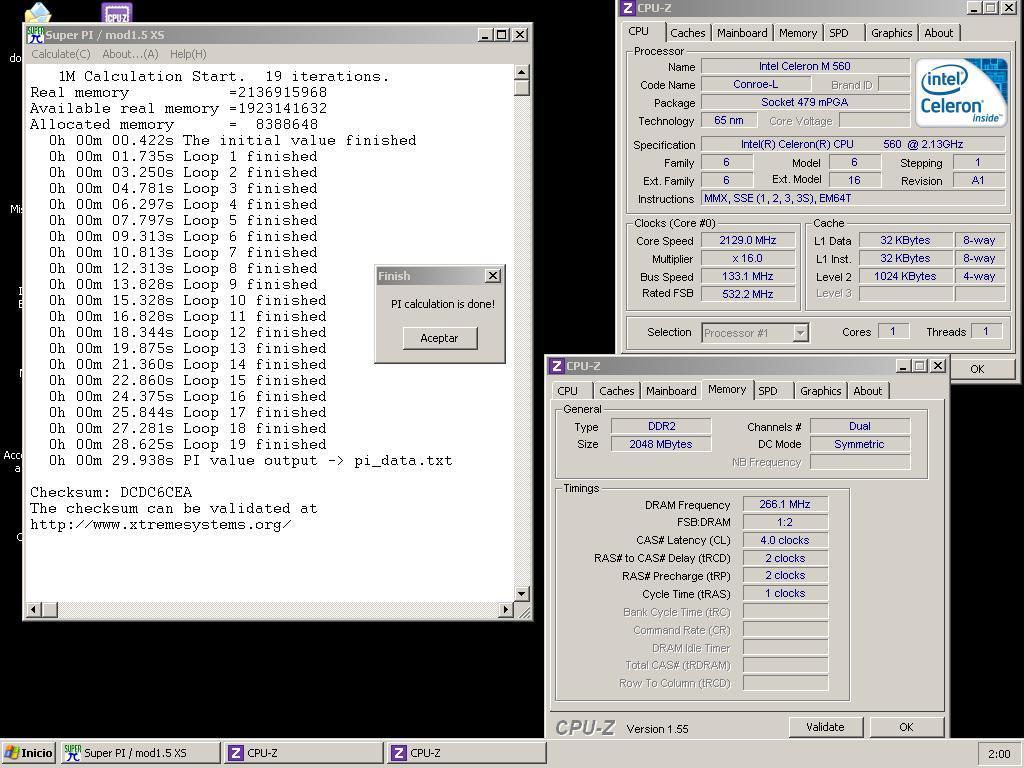Viewport: 1024px width, 768px height.
Task: Switch to About tab in top CPU-Z window
Action: (938, 33)
